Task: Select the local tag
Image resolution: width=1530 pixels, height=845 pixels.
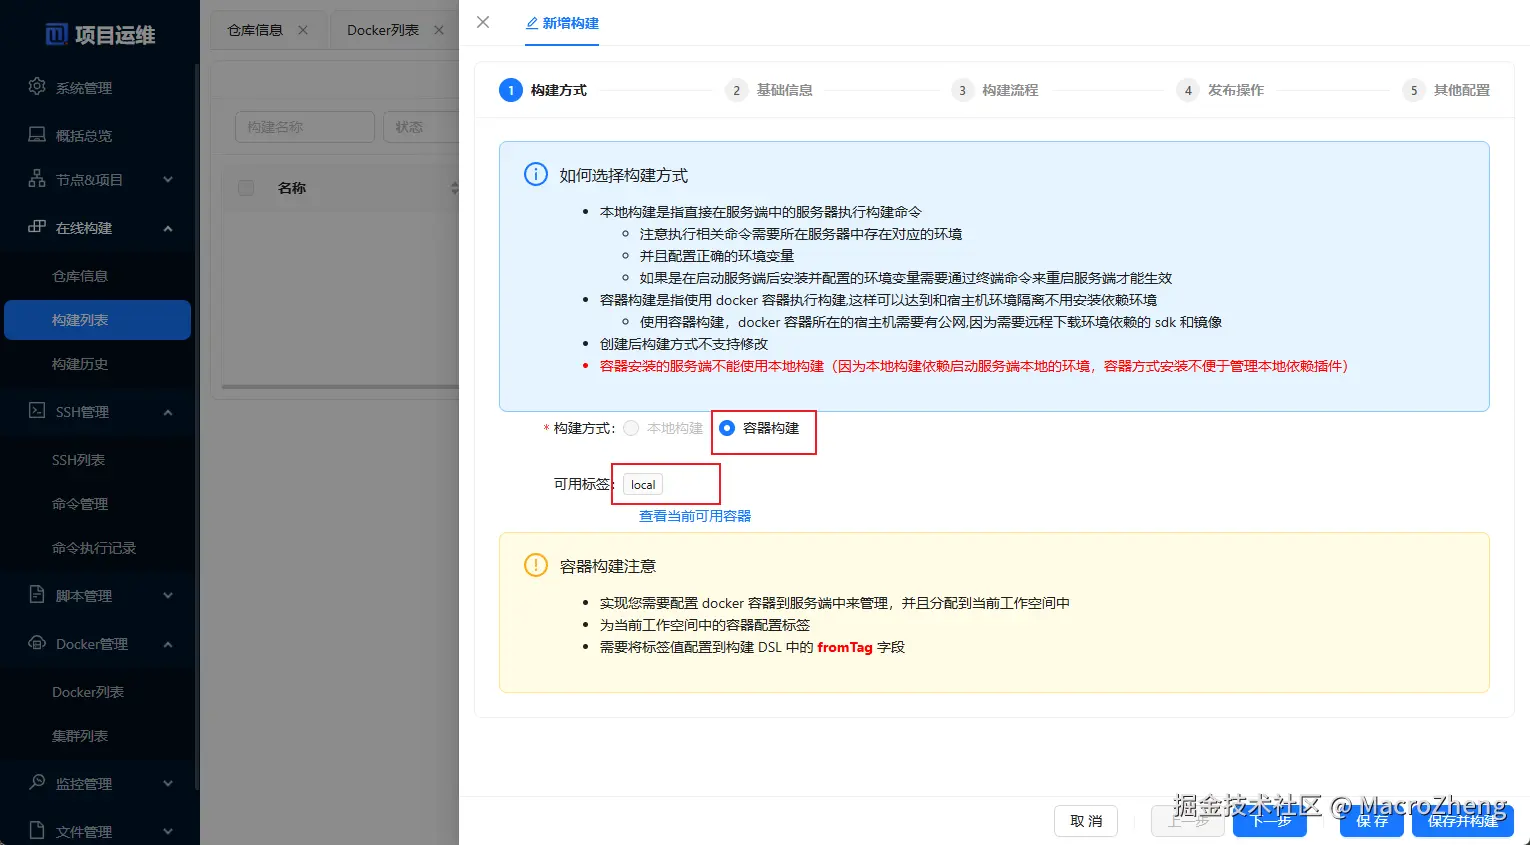Action: pyautogui.click(x=643, y=485)
